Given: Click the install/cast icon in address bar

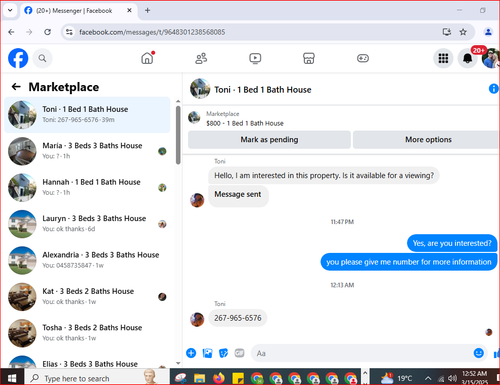Looking at the screenshot, I should 447,32.
